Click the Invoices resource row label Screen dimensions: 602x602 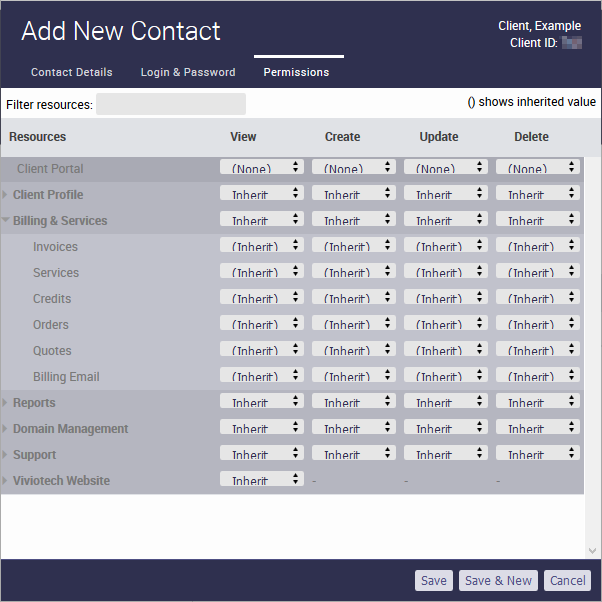tap(55, 246)
